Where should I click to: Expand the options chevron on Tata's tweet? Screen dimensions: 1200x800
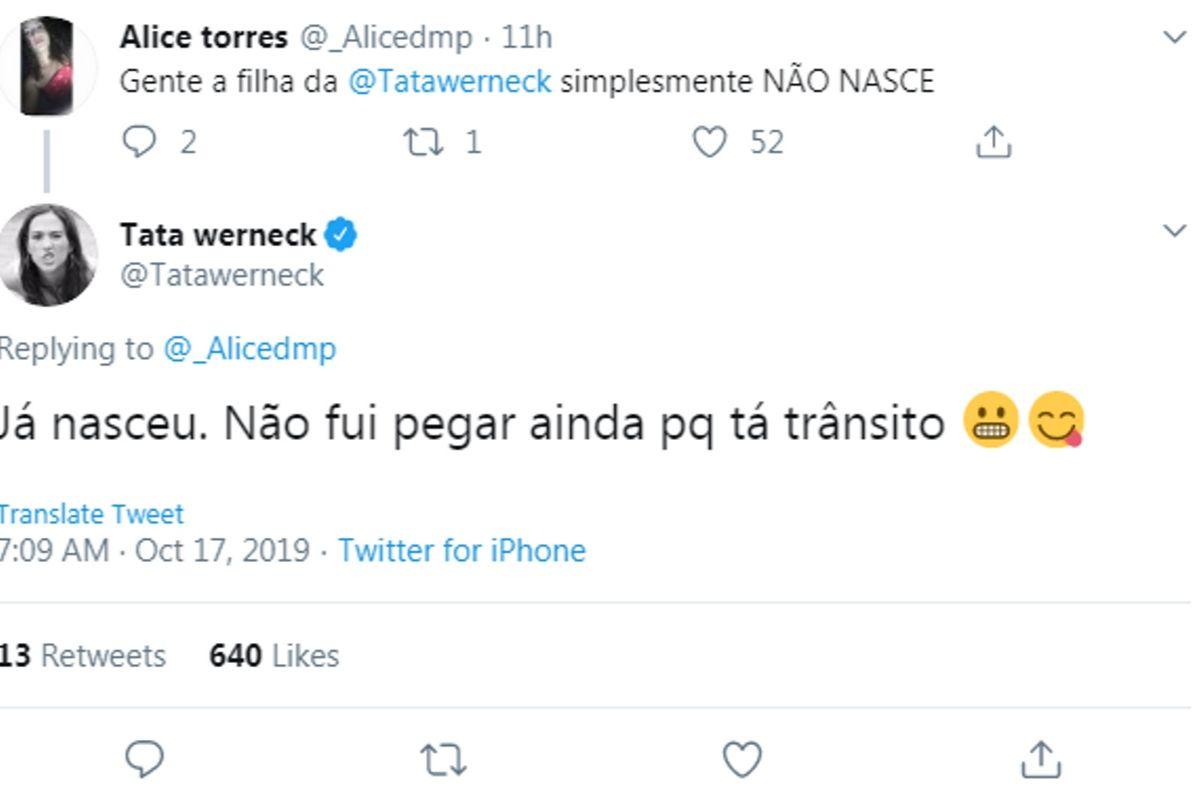(x=1174, y=231)
